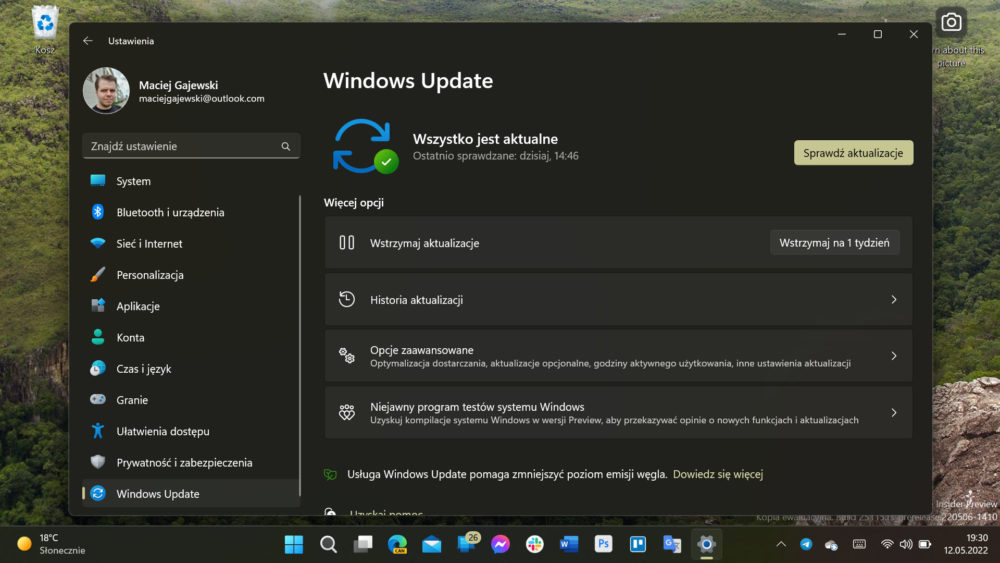This screenshot has height=563, width=1000.
Task: Click the 'Czas i język' clock icon
Action: point(98,368)
